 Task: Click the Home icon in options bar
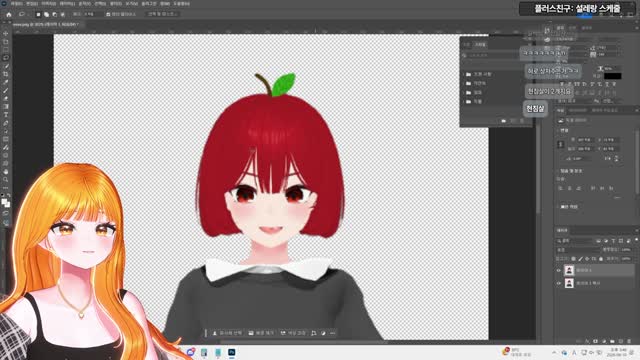9,14
